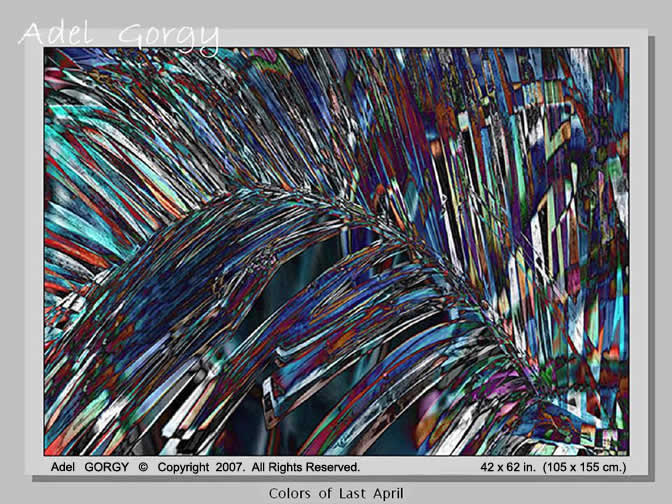
Task: Click the white mat border right of artwork
Action: [x=639, y=250]
